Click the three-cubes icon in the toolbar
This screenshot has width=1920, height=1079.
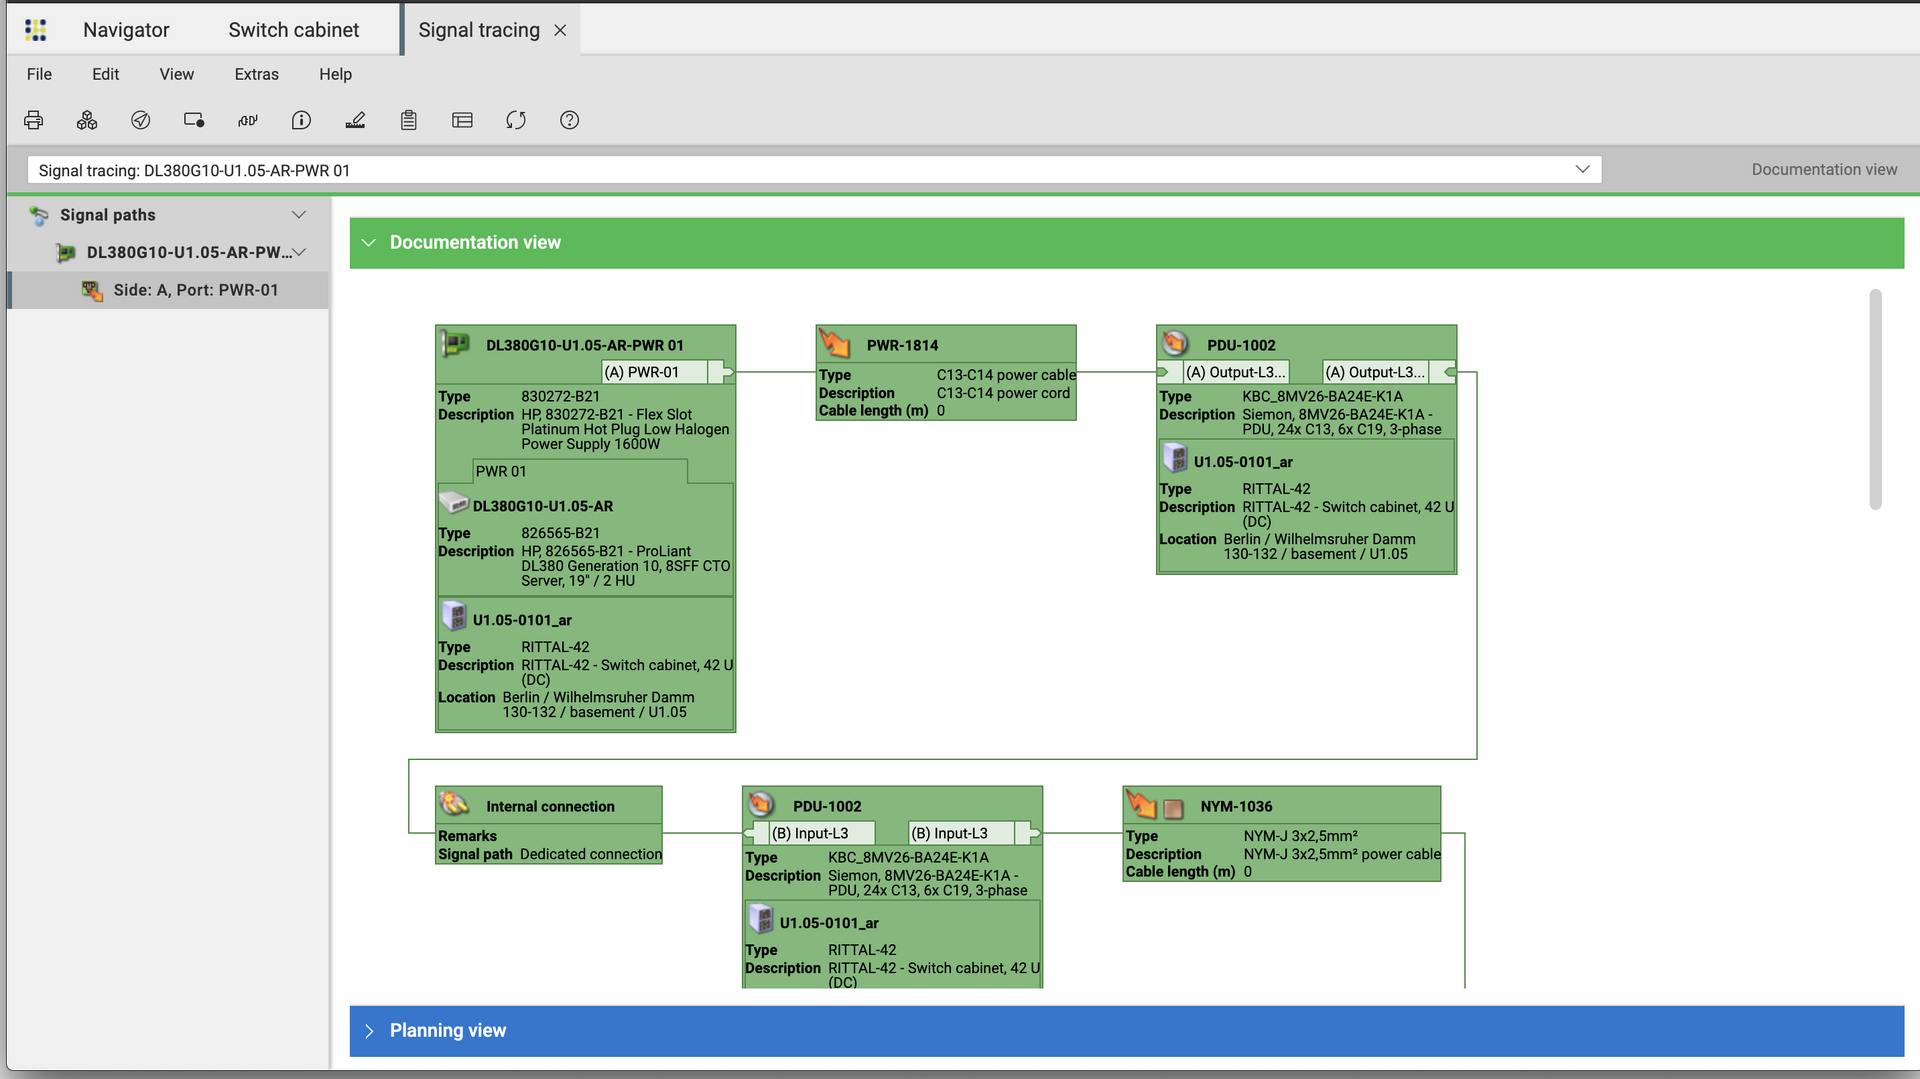point(87,120)
